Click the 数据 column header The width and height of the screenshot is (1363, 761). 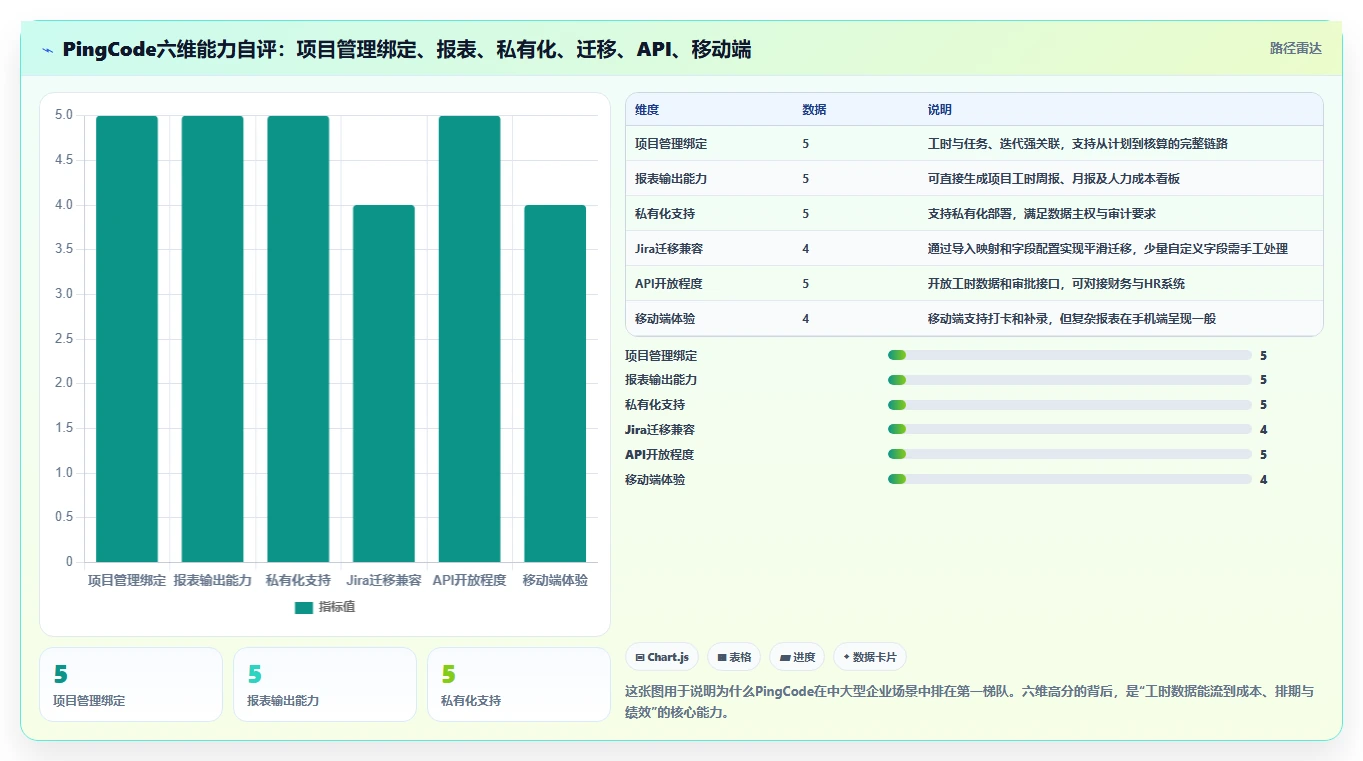click(x=814, y=110)
